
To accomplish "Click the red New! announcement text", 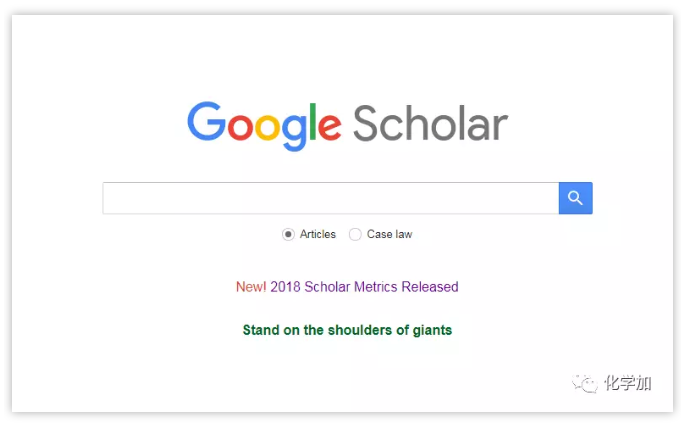I will 251,287.
